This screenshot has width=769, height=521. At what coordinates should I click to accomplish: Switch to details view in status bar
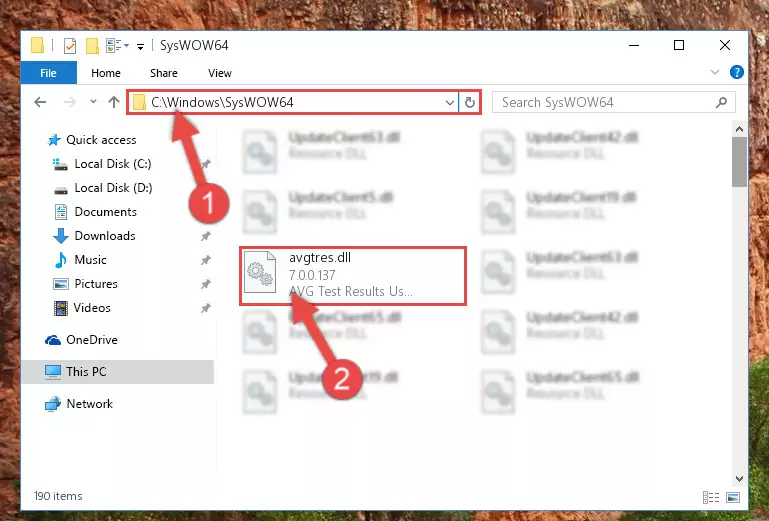711,497
